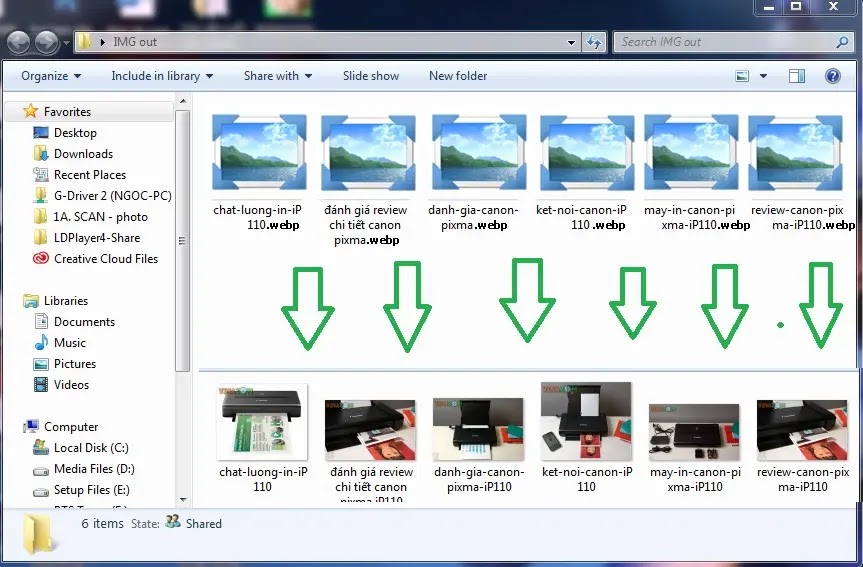This screenshot has width=863, height=567.
Task: Select the ket-noi-canon-iP110 thumbnail
Action: click(x=586, y=421)
